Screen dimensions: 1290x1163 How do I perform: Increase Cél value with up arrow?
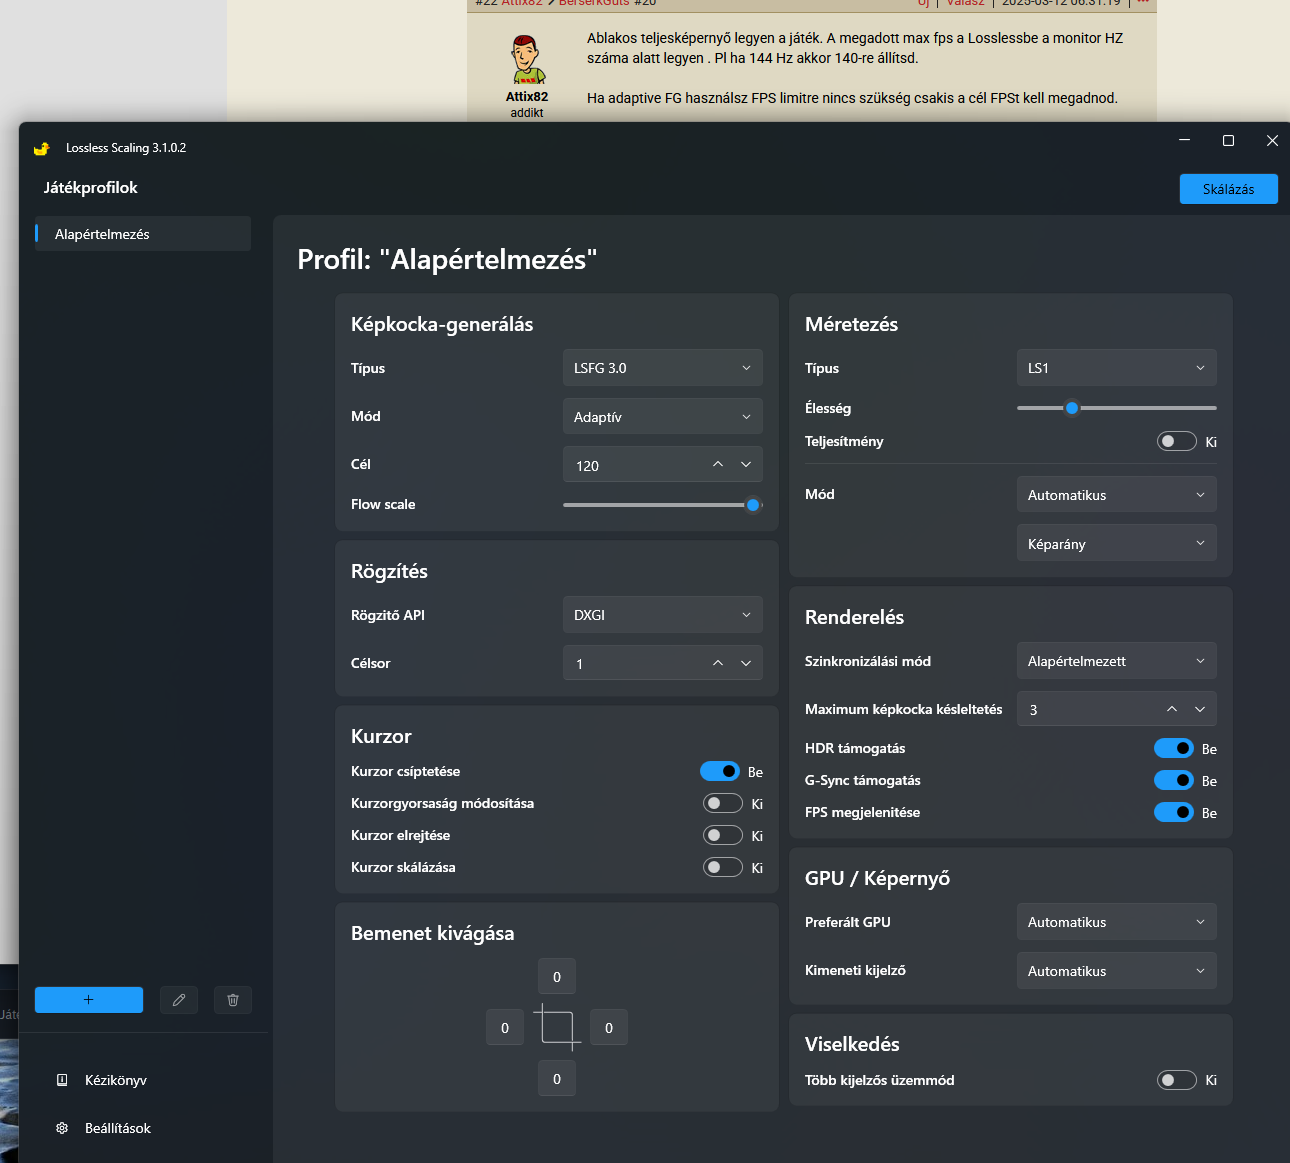point(718,465)
